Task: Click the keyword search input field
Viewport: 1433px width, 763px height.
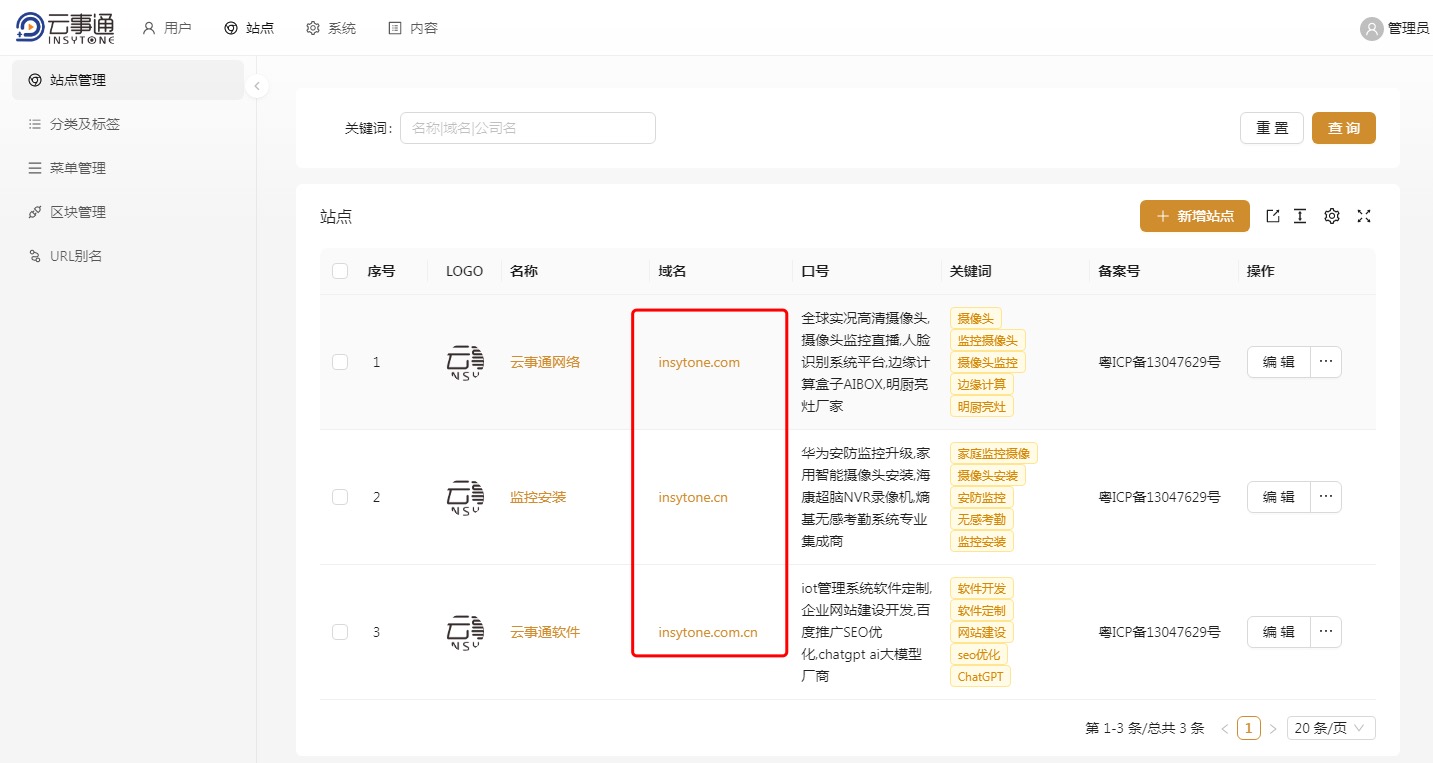Action: point(527,127)
